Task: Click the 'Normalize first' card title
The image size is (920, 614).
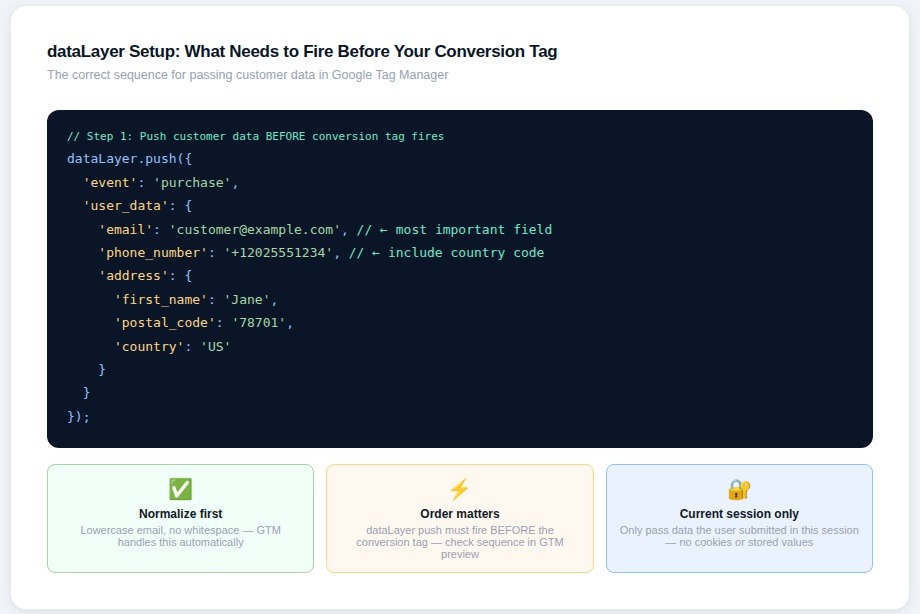Action: pos(180,514)
